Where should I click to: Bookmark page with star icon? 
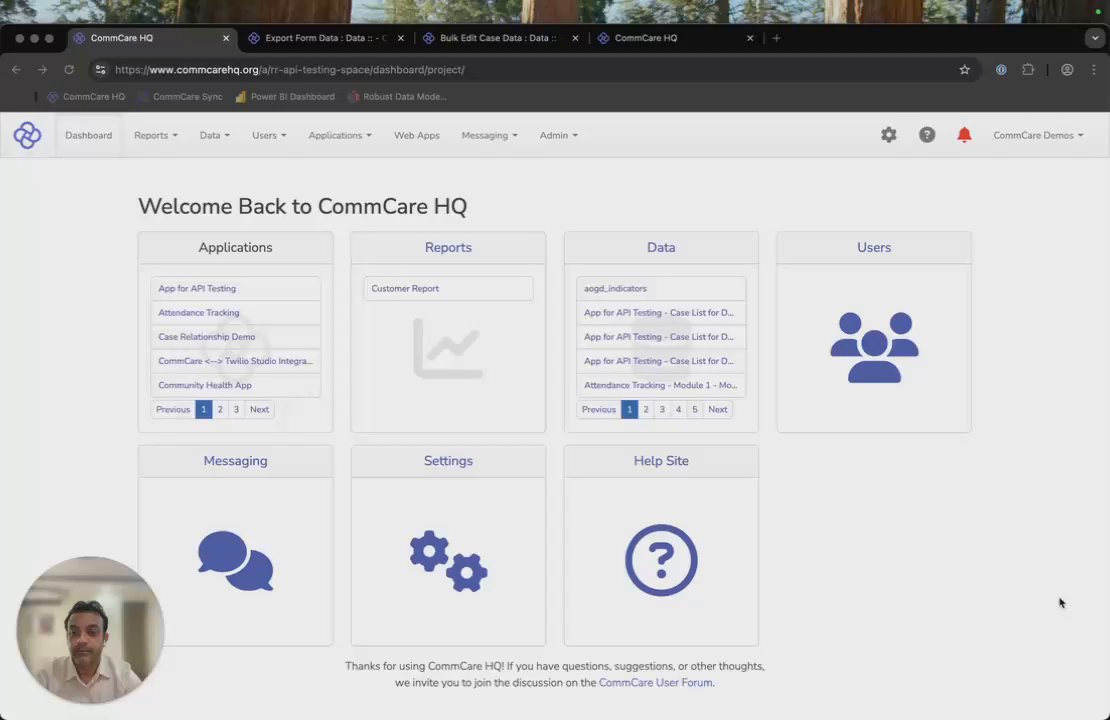964,69
